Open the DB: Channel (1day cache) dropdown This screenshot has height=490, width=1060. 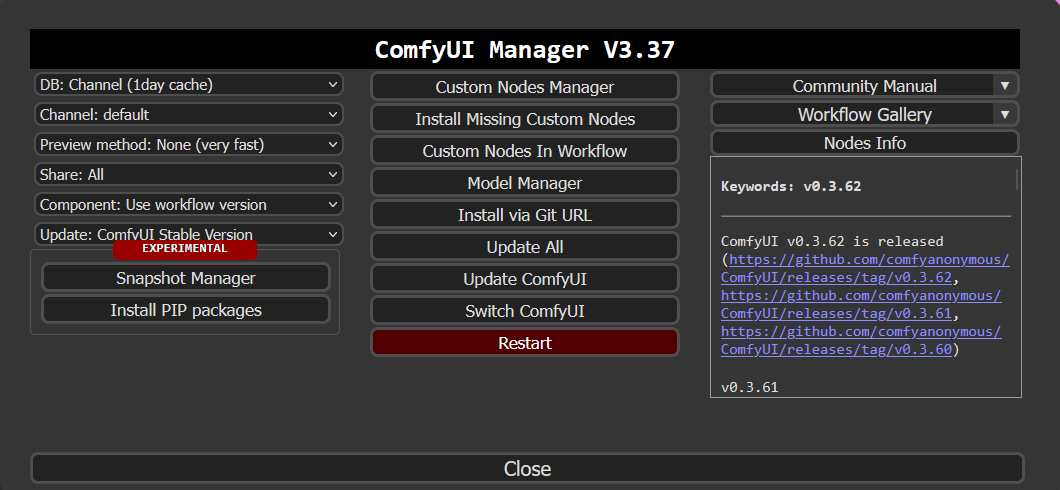tap(188, 84)
